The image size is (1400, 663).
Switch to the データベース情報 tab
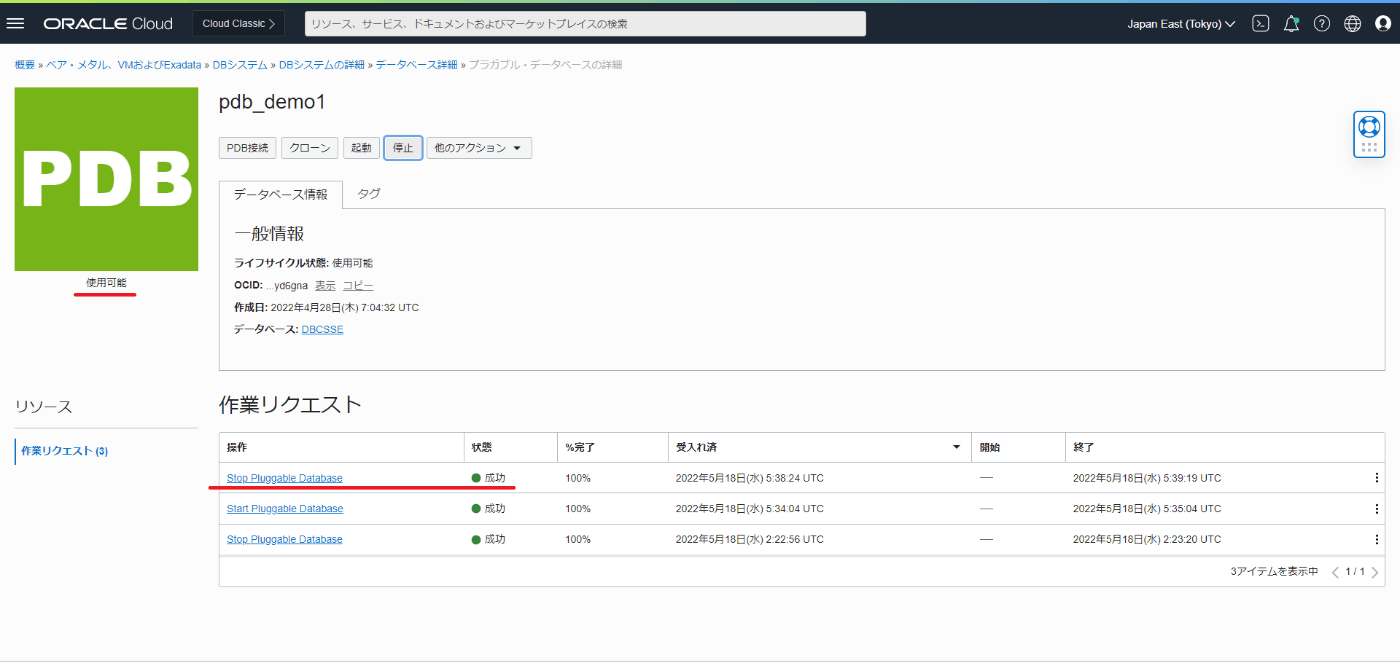point(281,194)
